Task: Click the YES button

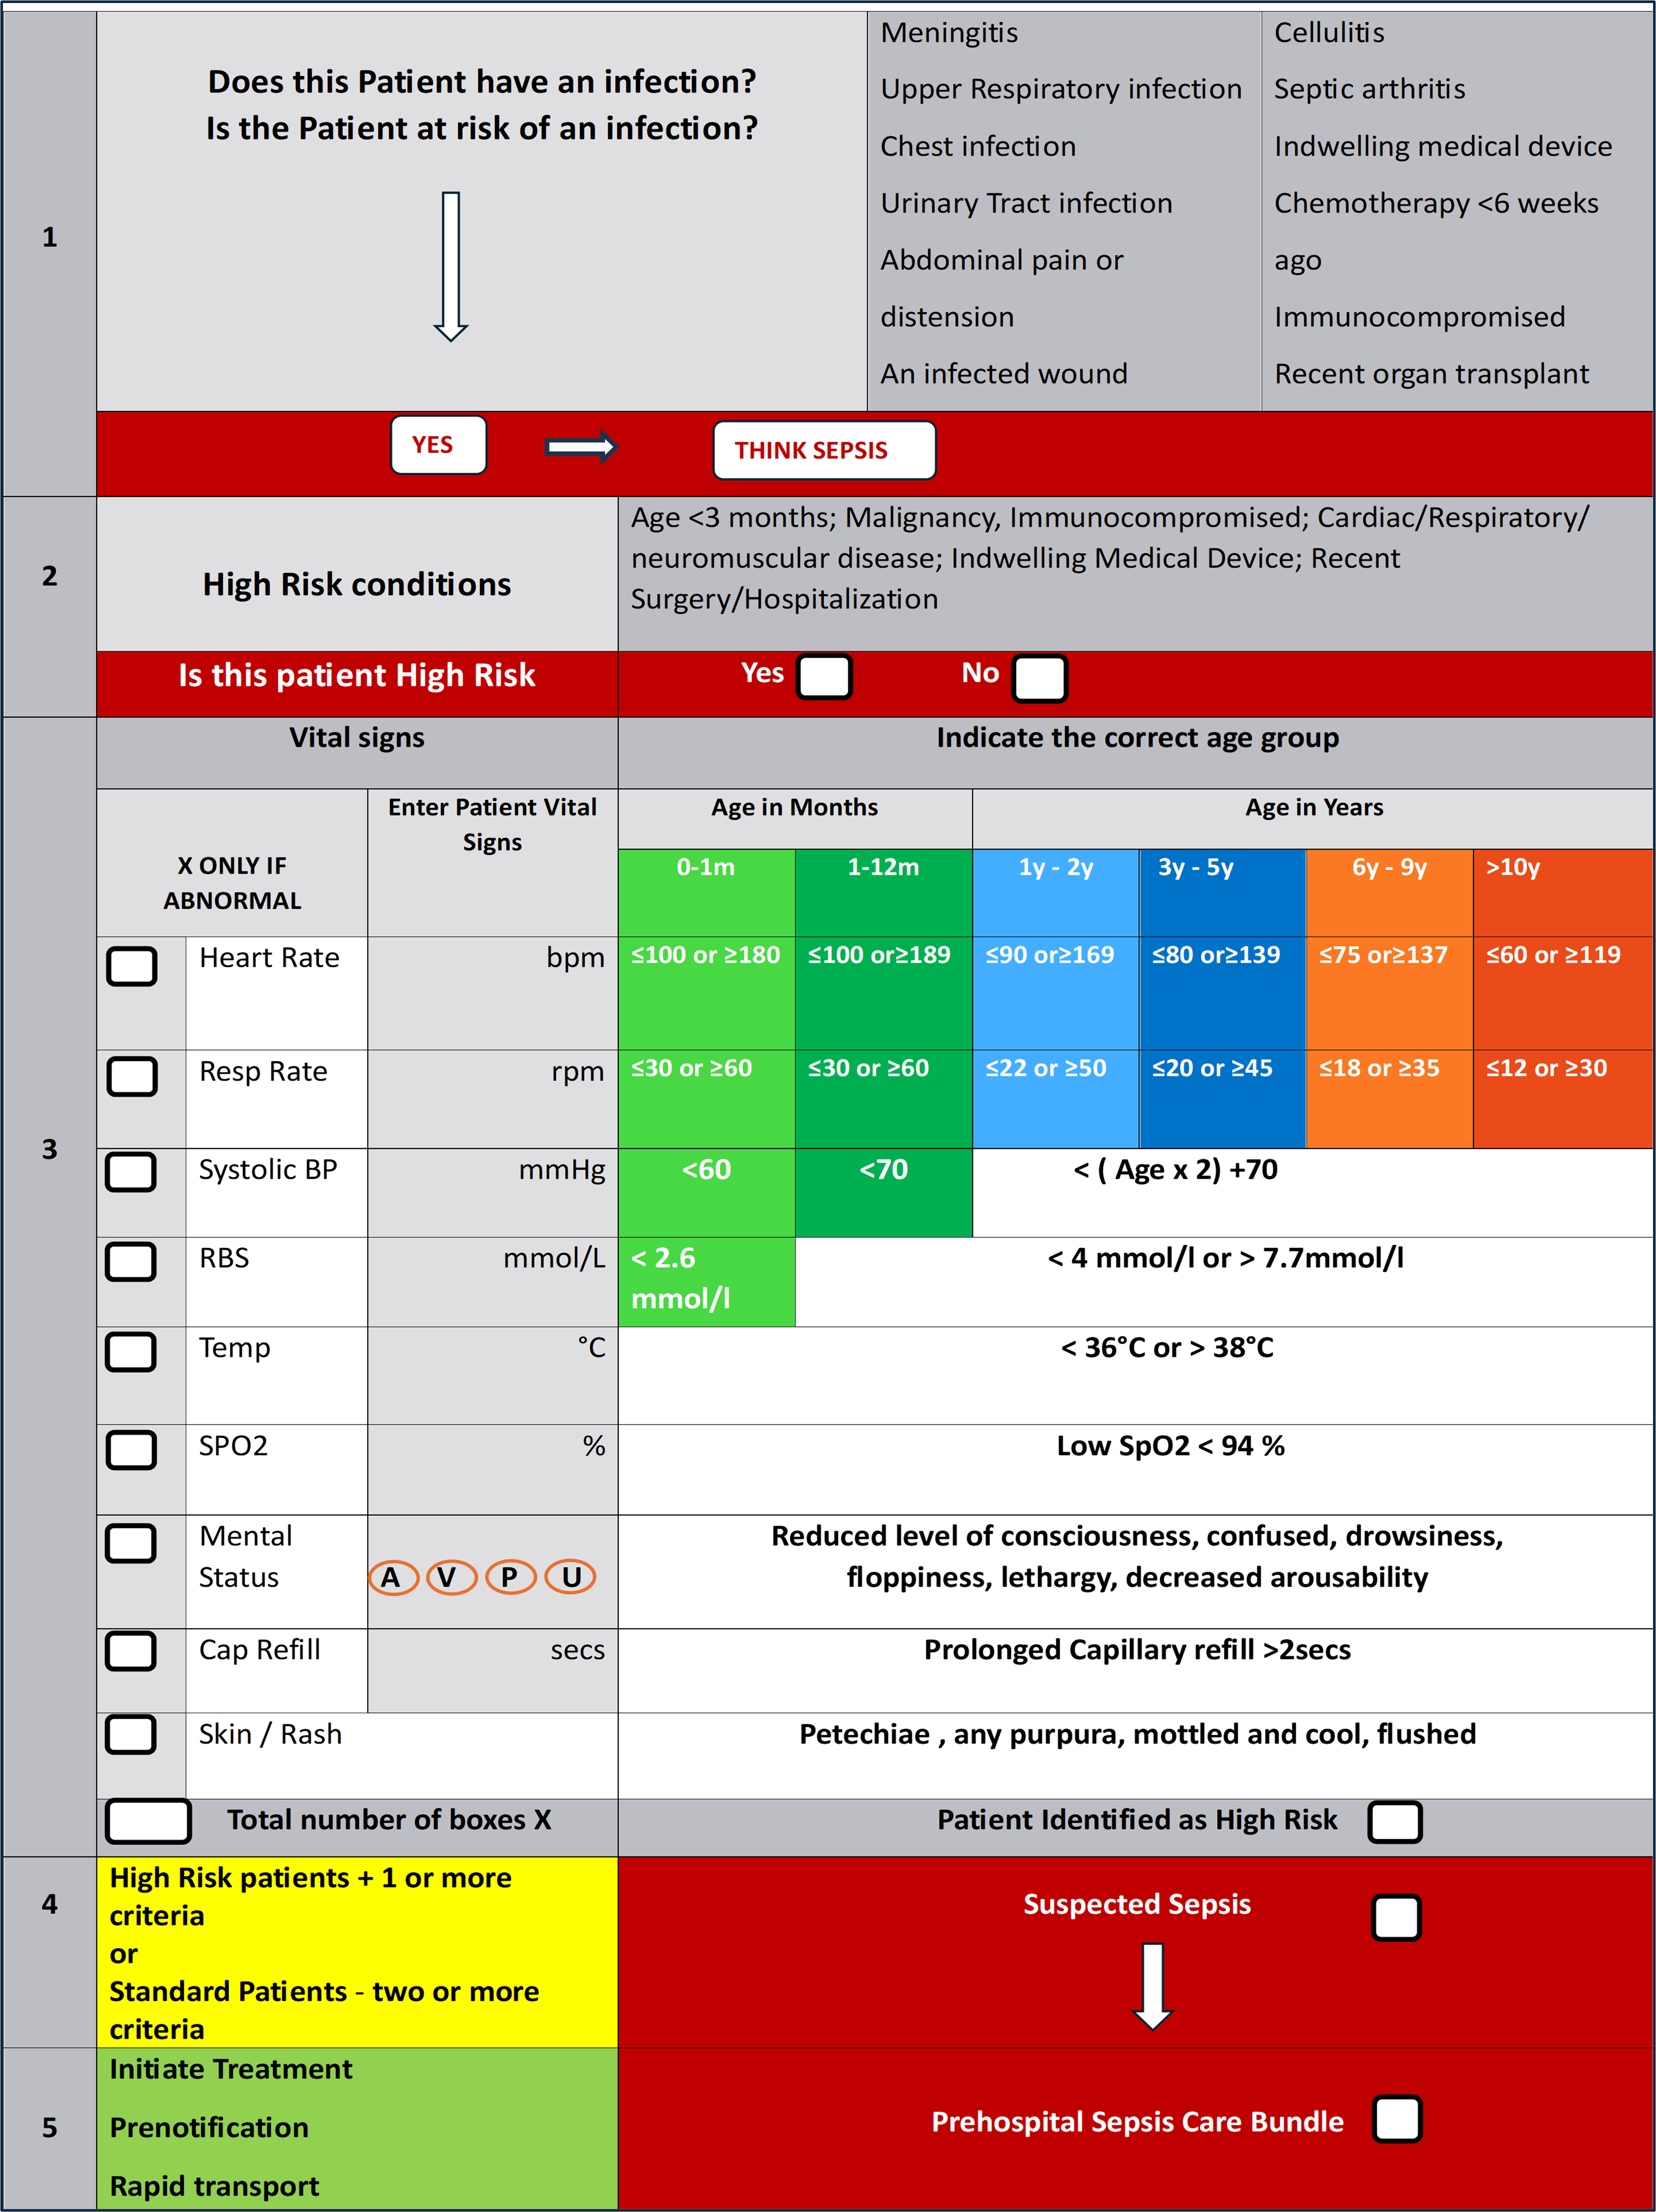Action: 438,445
